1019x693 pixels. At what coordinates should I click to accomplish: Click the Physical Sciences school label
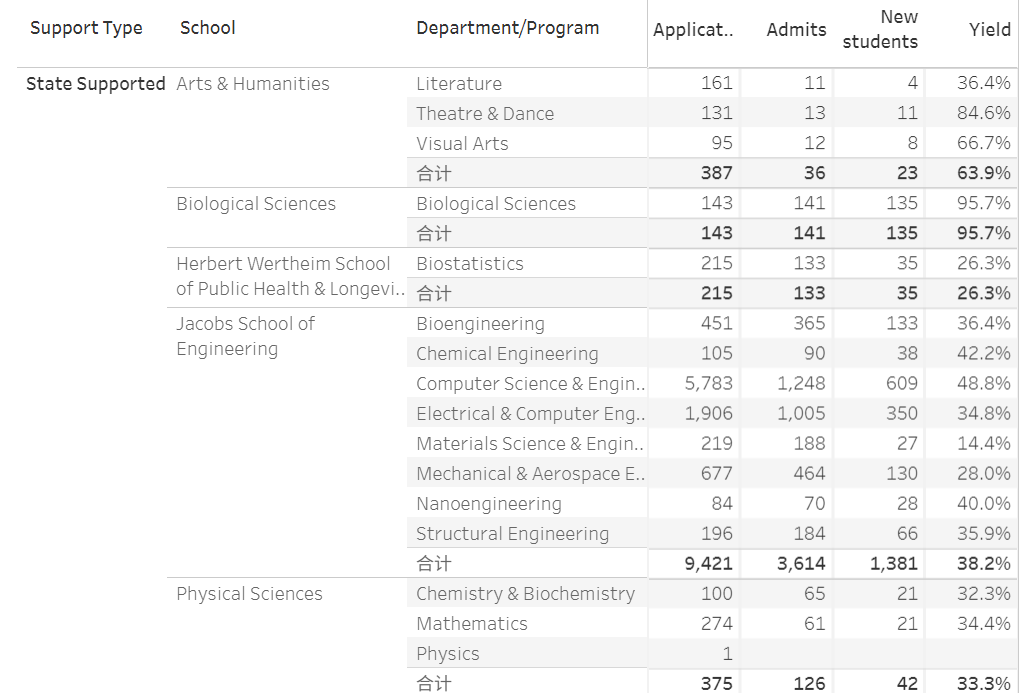click(249, 594)
